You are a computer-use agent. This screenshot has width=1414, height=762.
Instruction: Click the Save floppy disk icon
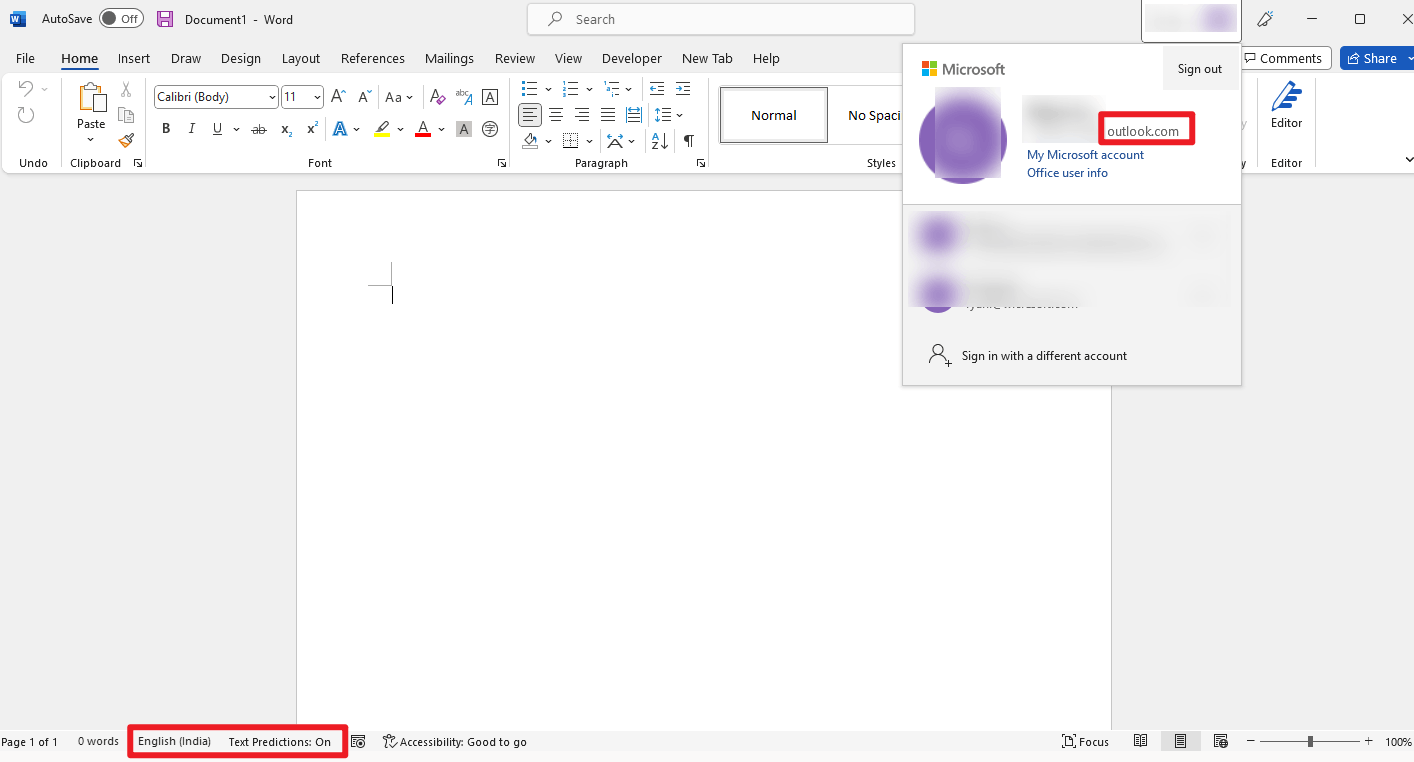[165, 19]
